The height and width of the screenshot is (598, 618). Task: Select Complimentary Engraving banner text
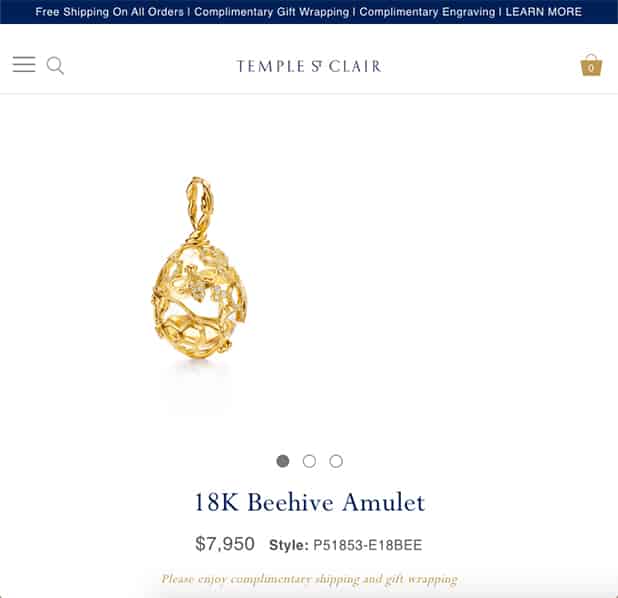coord(427,12)
